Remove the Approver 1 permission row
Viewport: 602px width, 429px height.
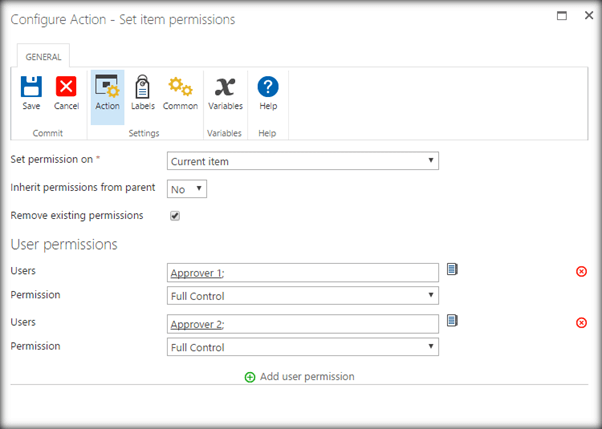pos(582,271)
